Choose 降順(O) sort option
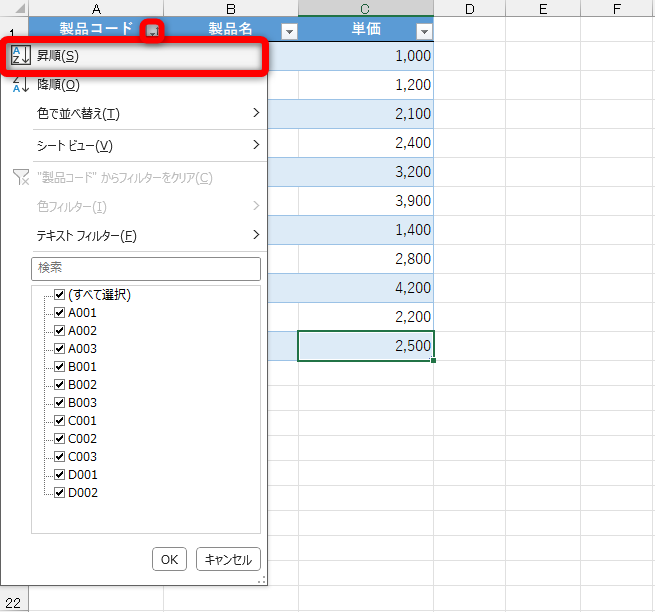The height and width of the screenshot is (612, 655). coord(134,84)
